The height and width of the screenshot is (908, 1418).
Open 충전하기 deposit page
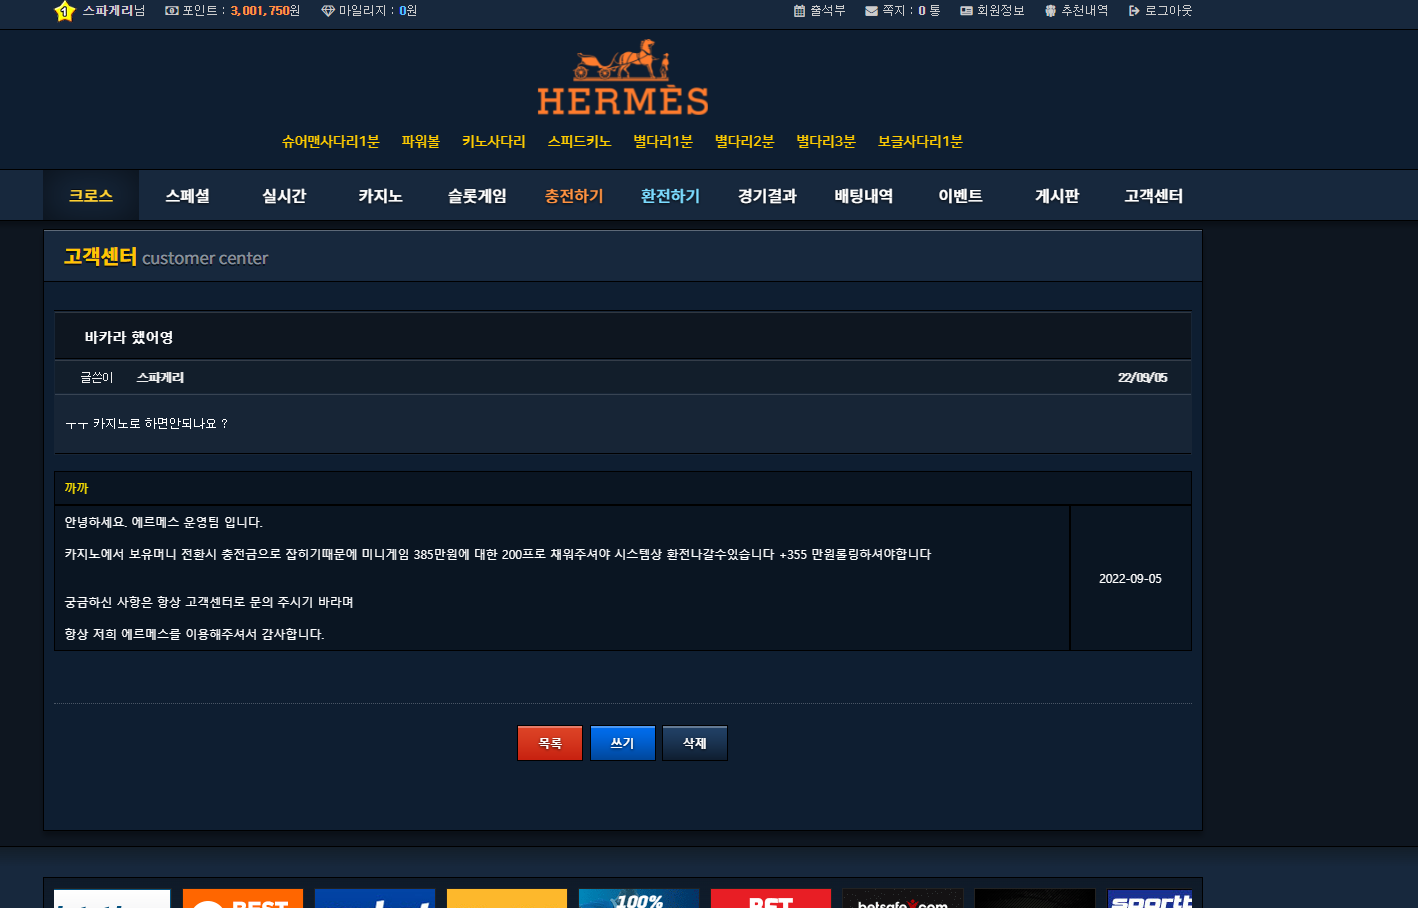[x=574, y=196]
